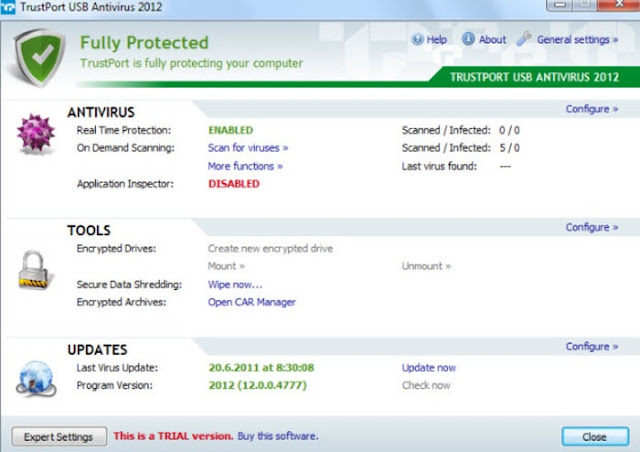This screenshot has height=452, width=640.
Task: Click the padlock Tools section icon
Action: point(34,270)
